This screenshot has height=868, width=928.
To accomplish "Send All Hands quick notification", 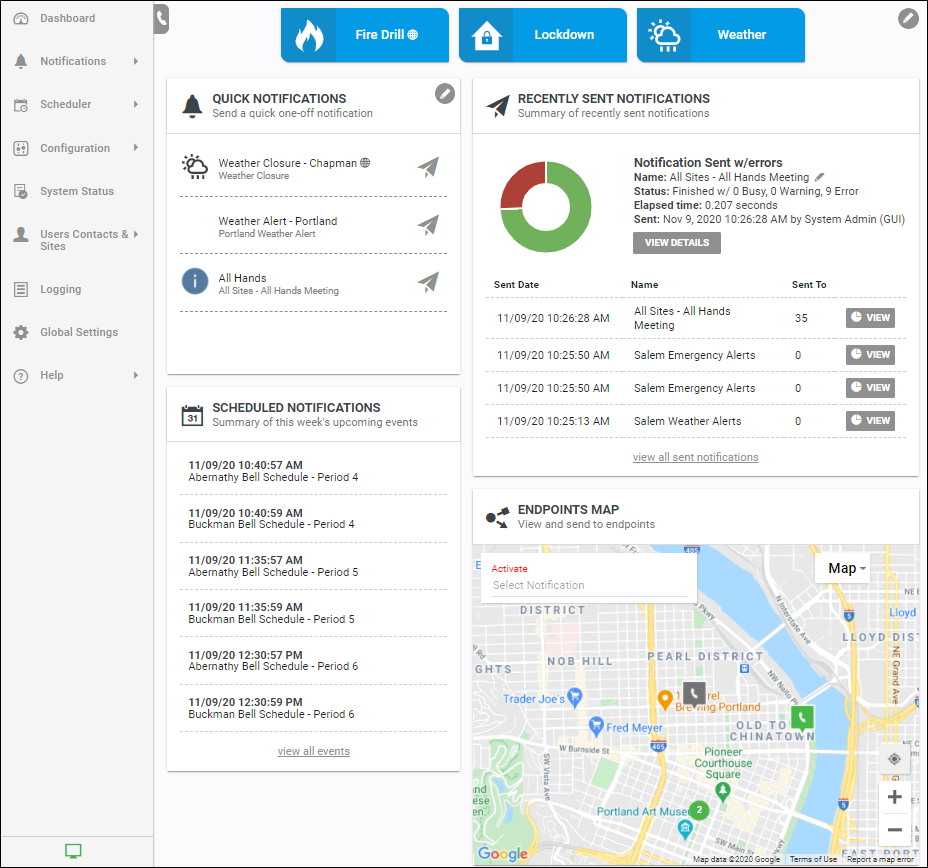I will 428,282.
